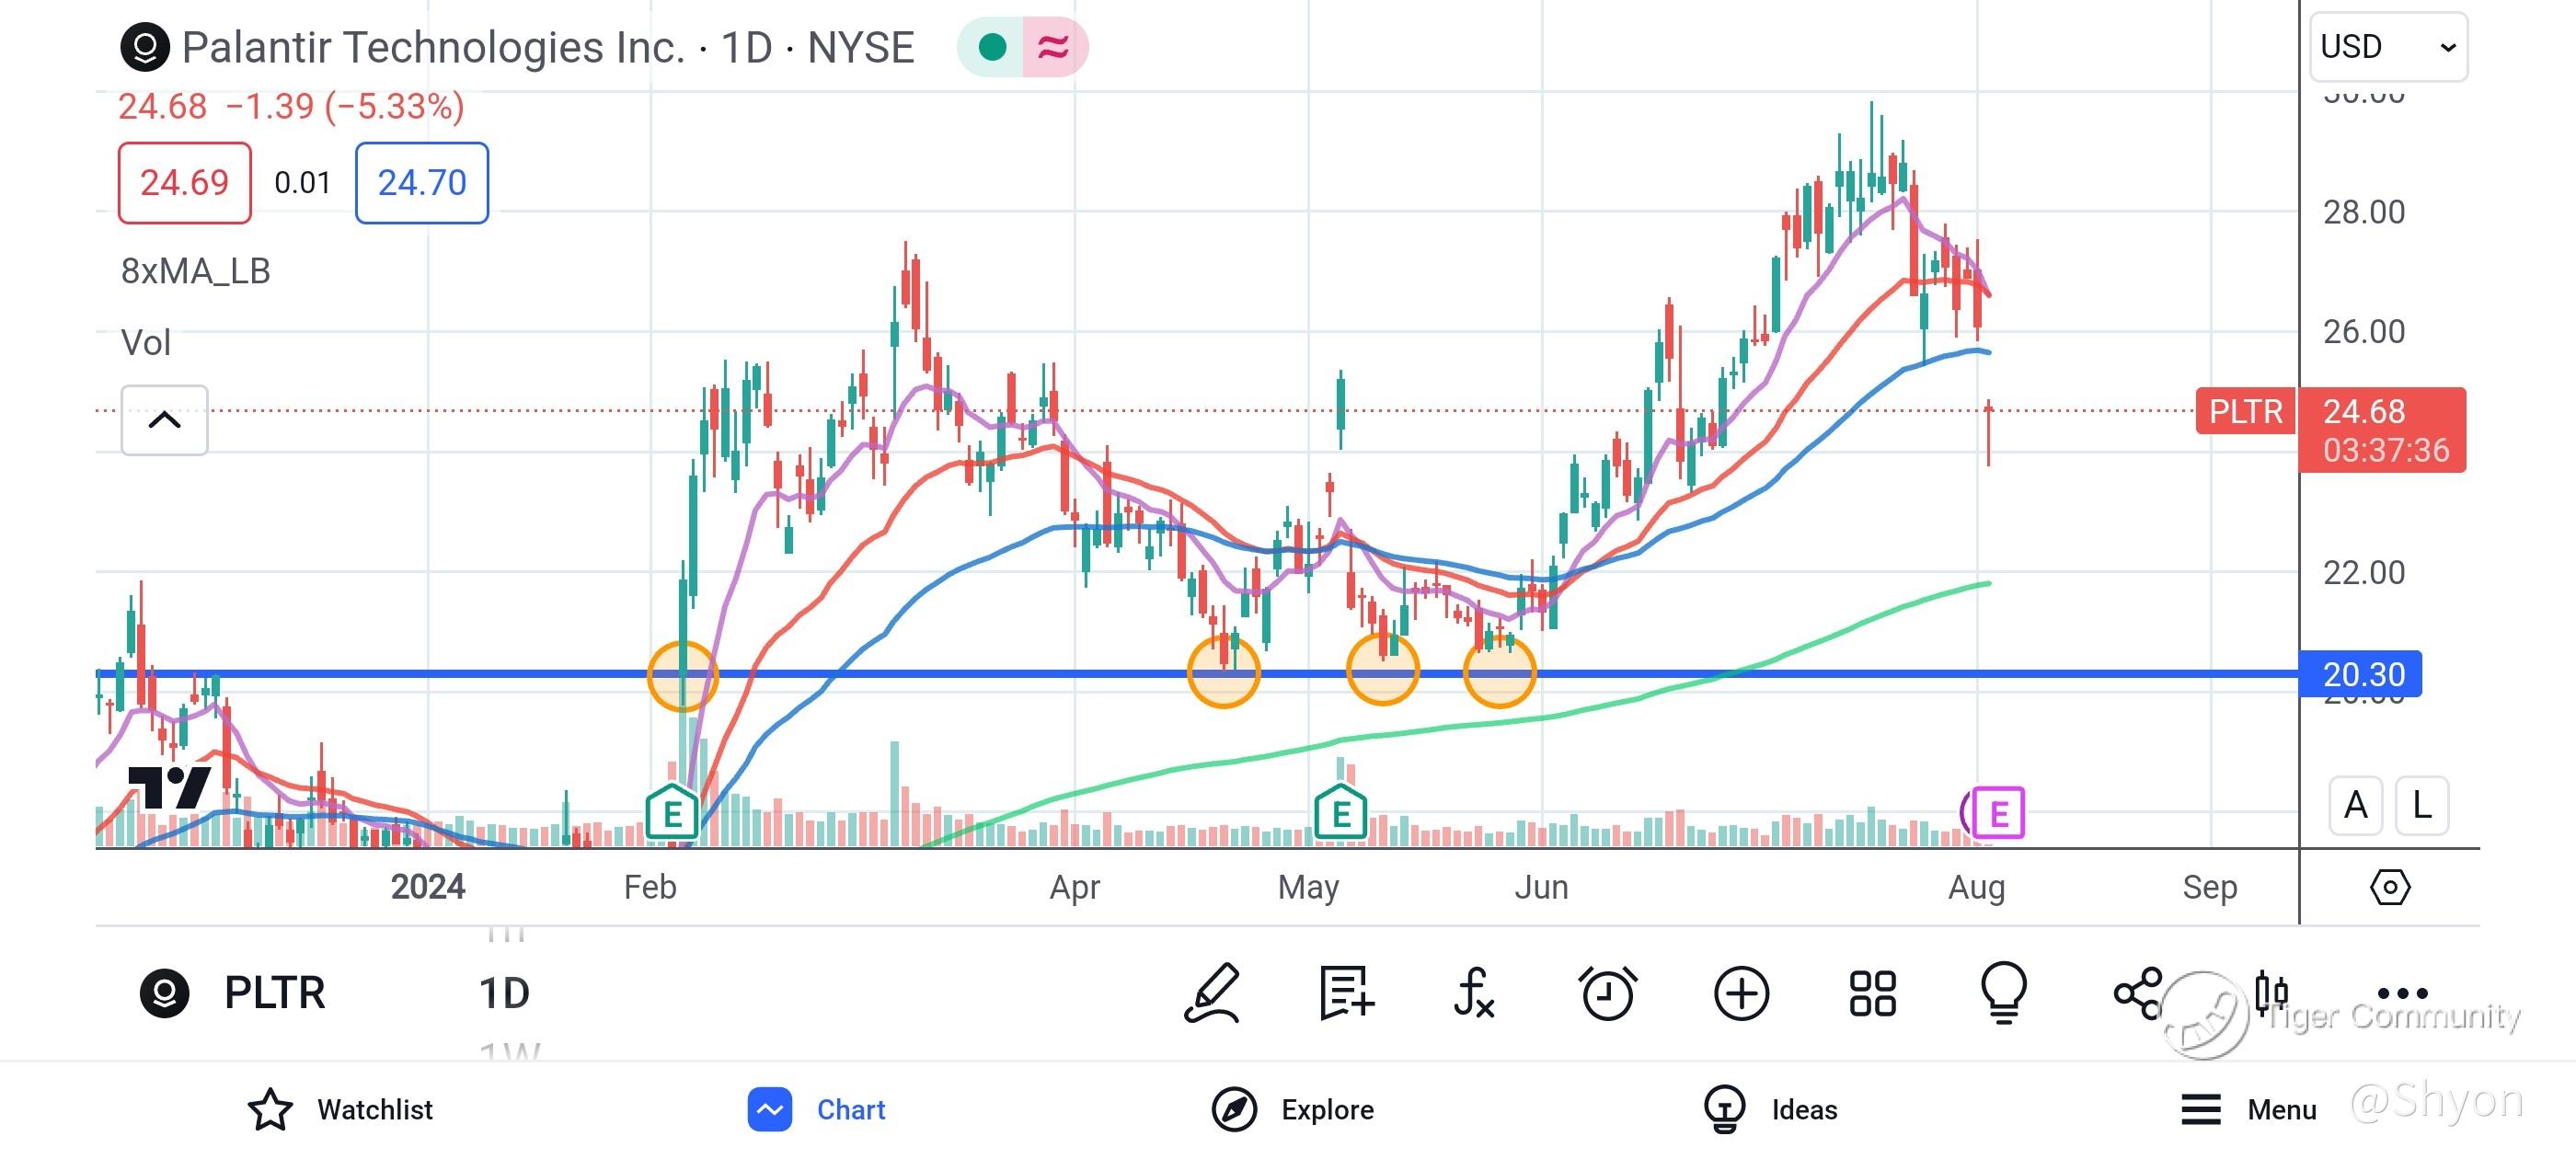Collapse the indicator legend with chevron
This screenshot has width=2576, height=1159.
coord(165,420)
